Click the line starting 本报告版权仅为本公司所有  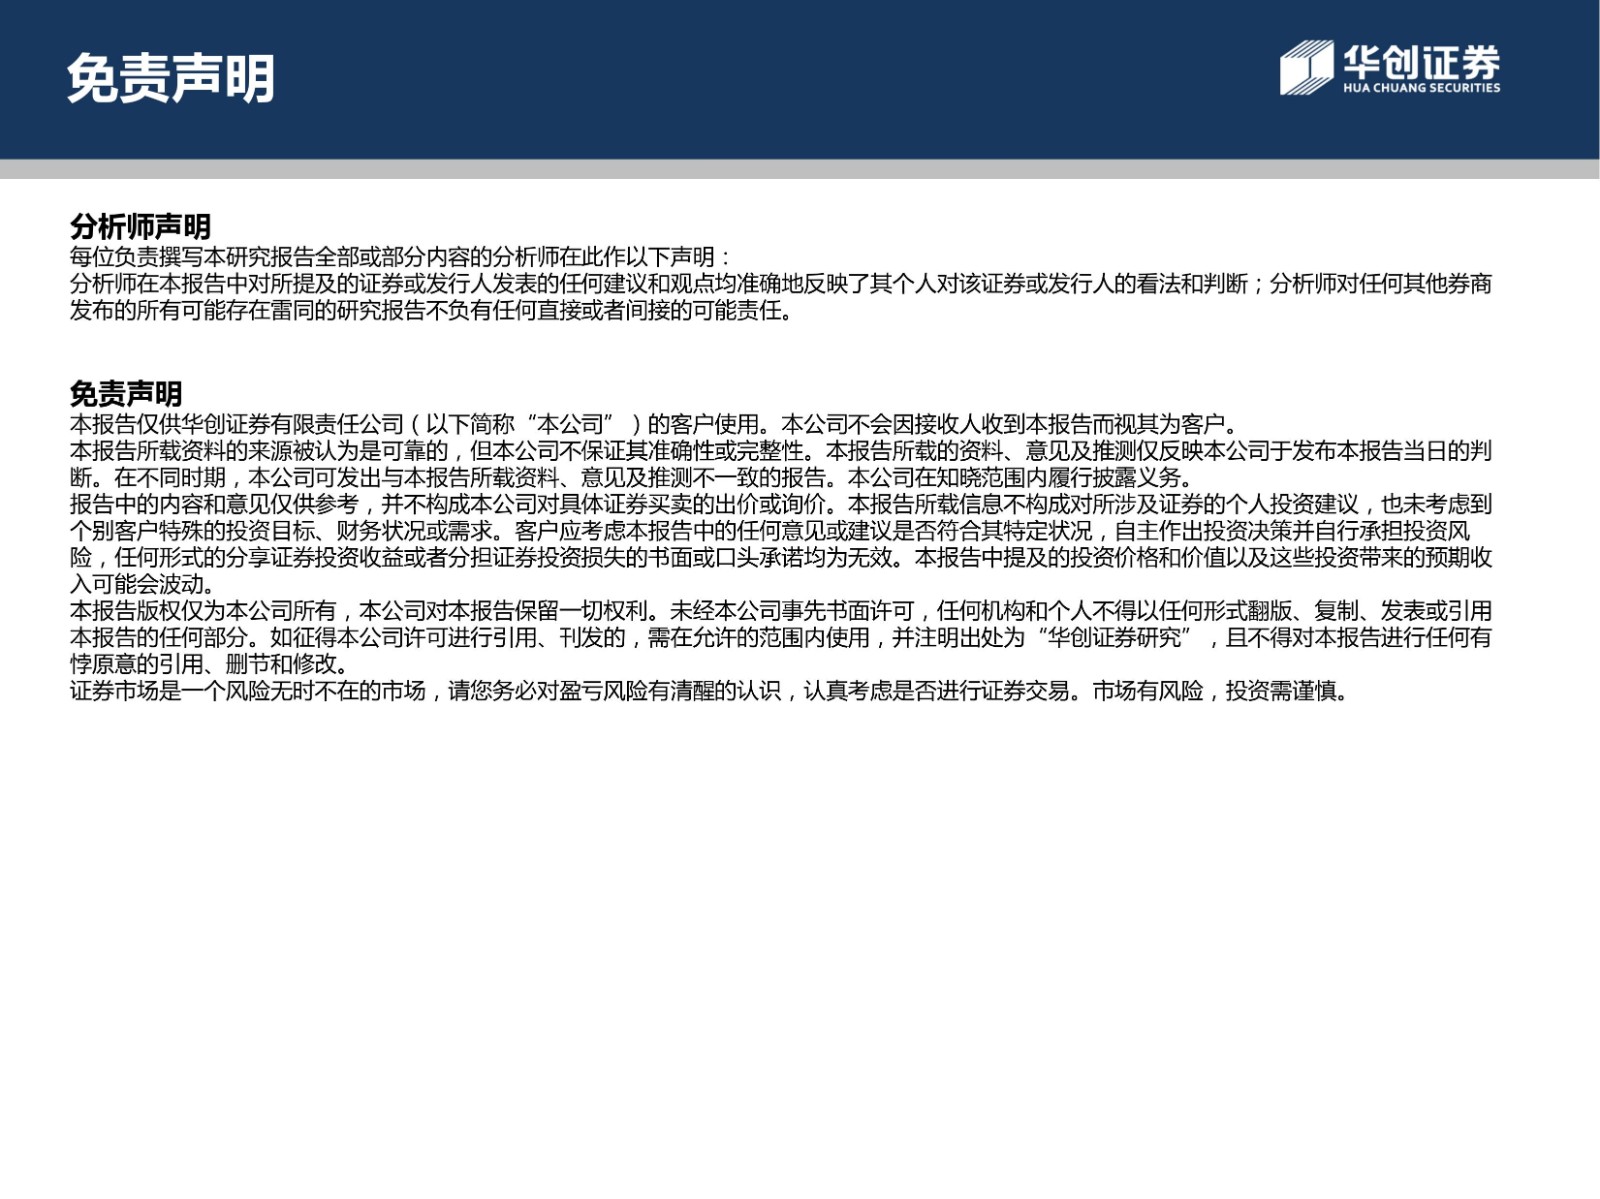pos(781,611)
